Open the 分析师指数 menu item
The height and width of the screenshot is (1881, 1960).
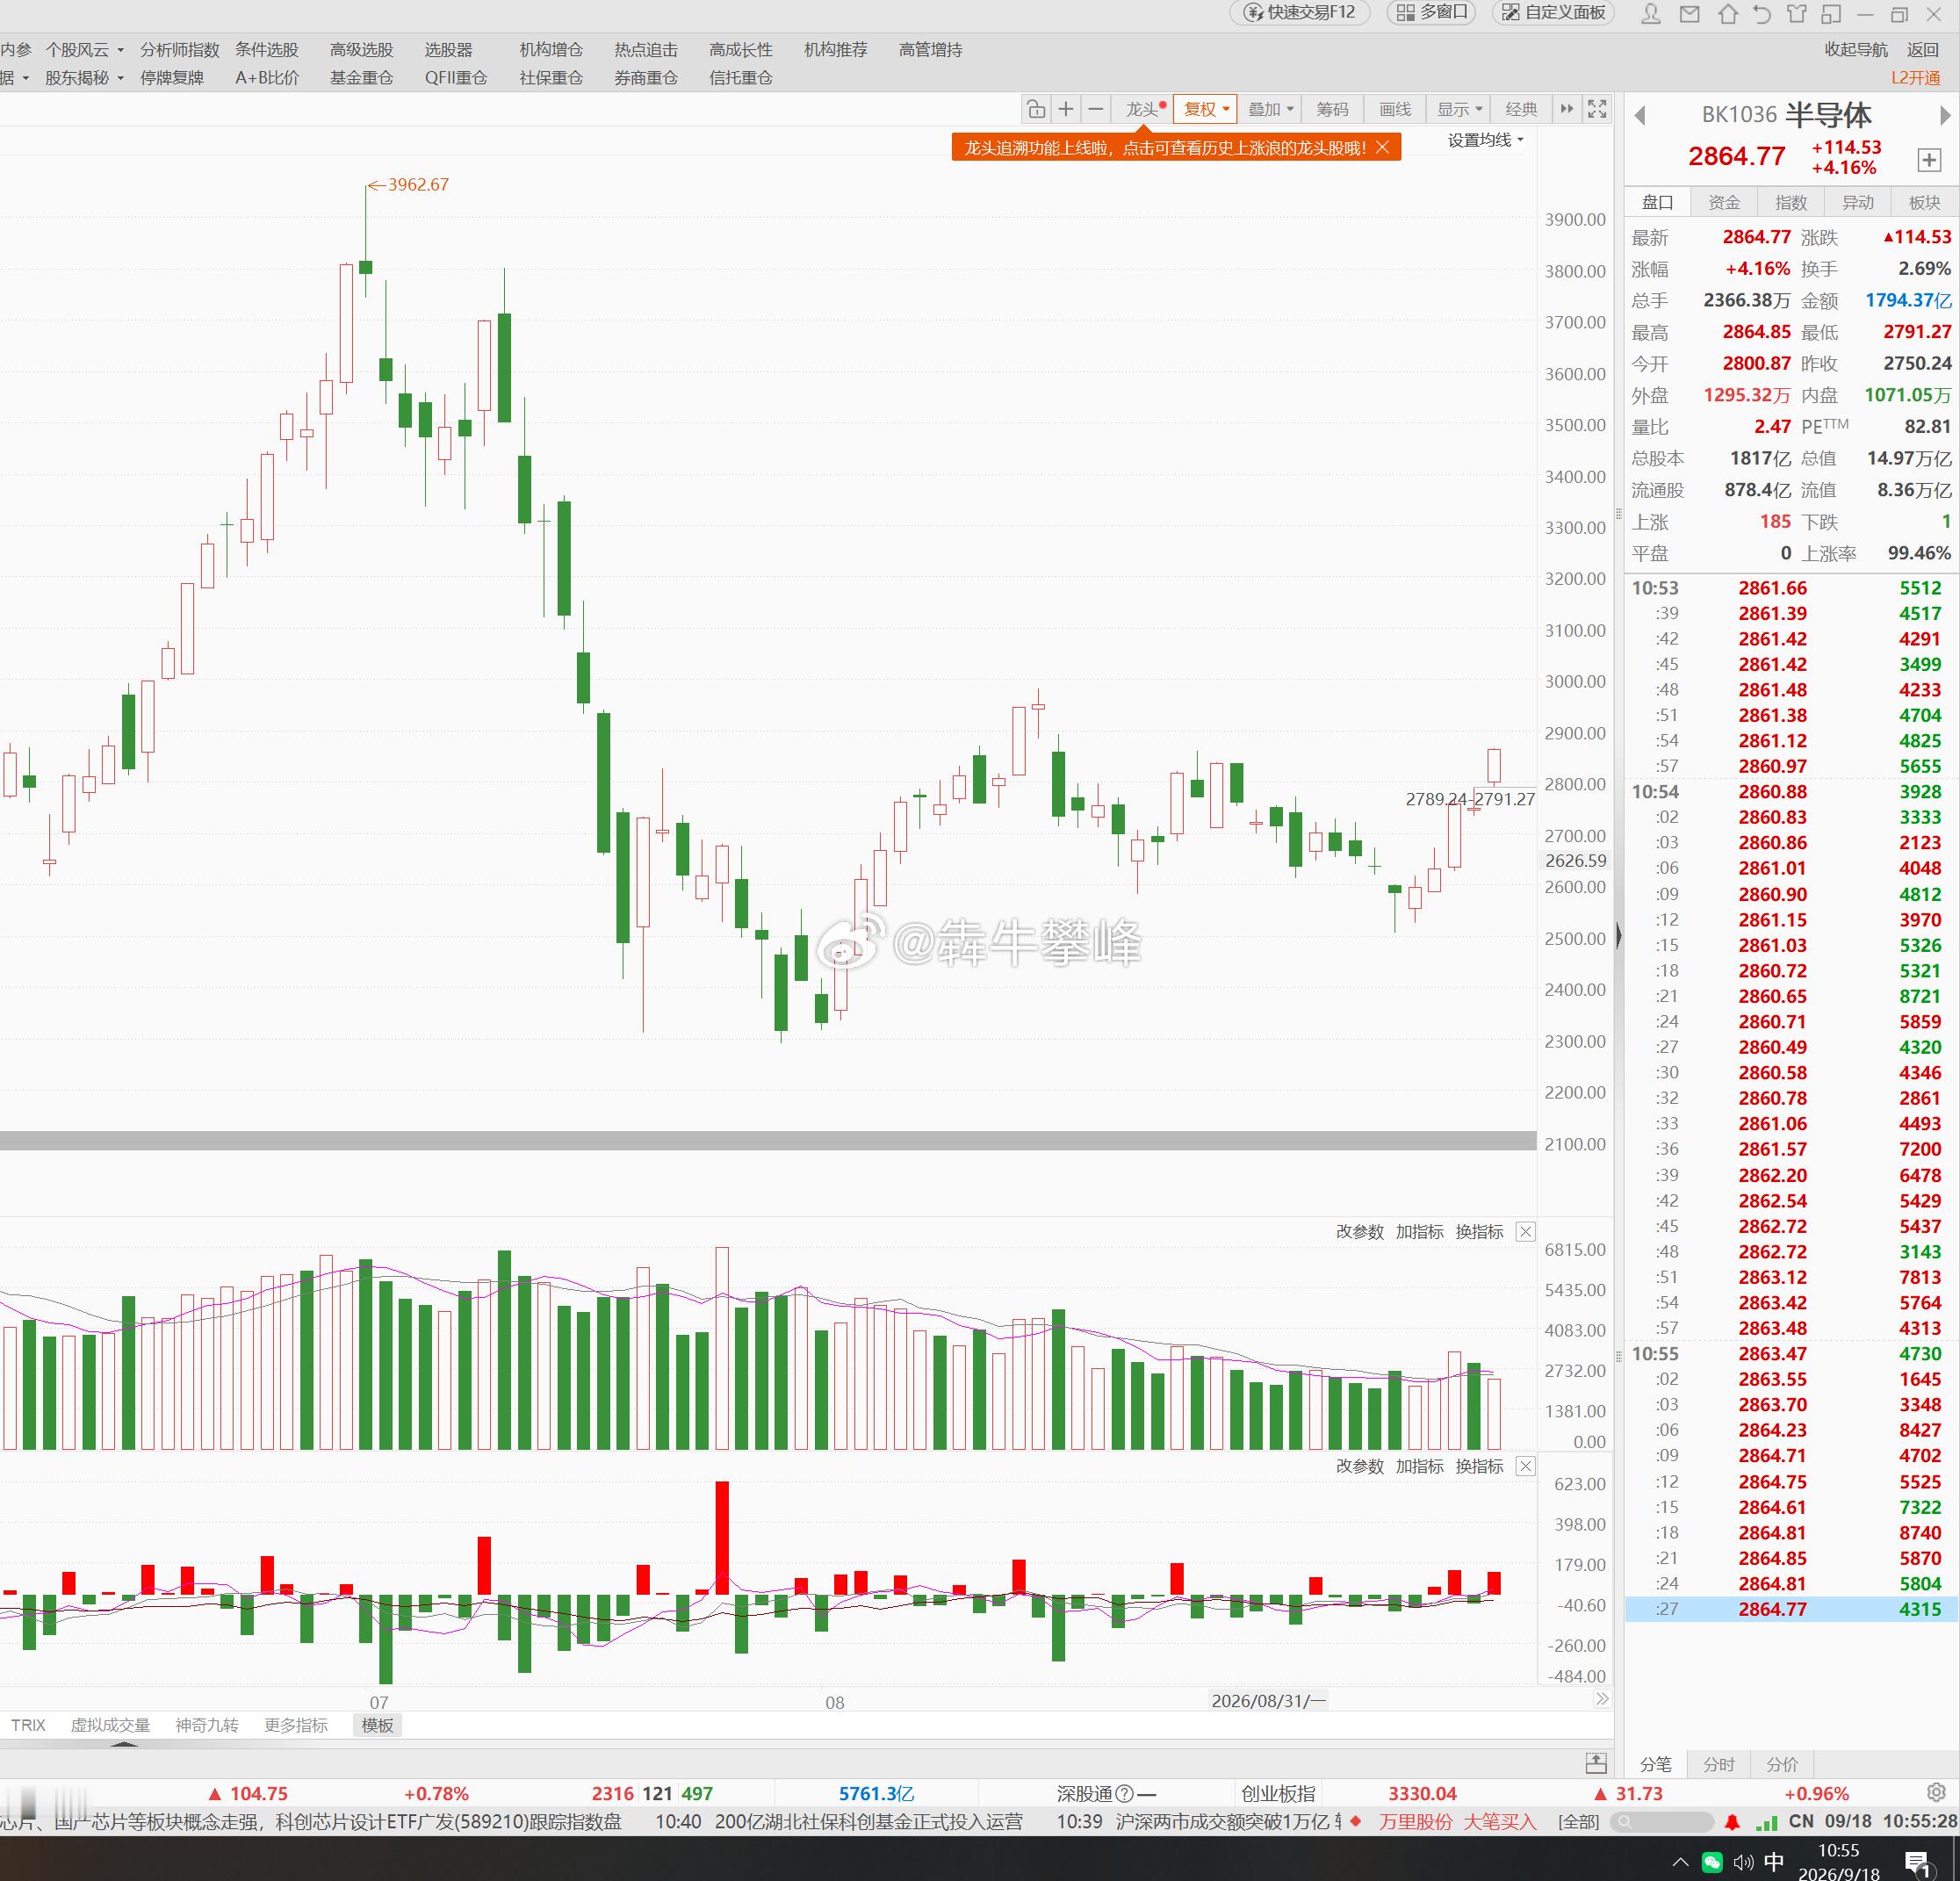180,50
